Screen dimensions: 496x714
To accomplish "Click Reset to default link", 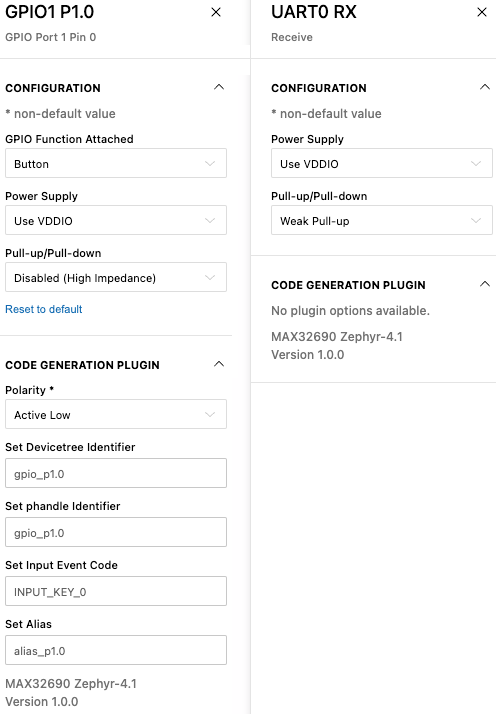I will pos(44,309).
